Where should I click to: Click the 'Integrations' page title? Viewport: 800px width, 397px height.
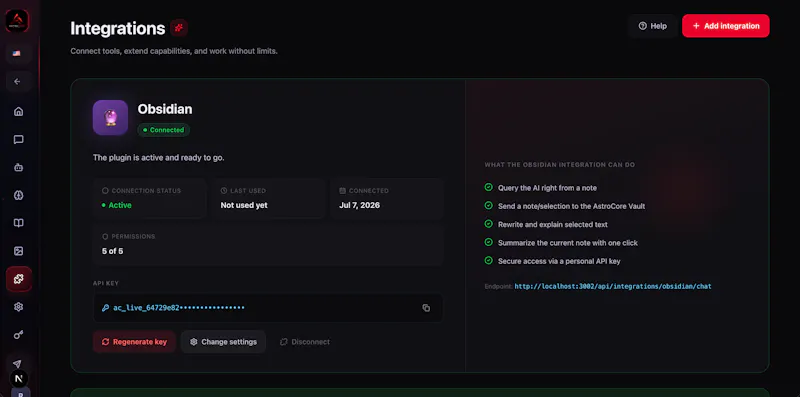(118, 29)
